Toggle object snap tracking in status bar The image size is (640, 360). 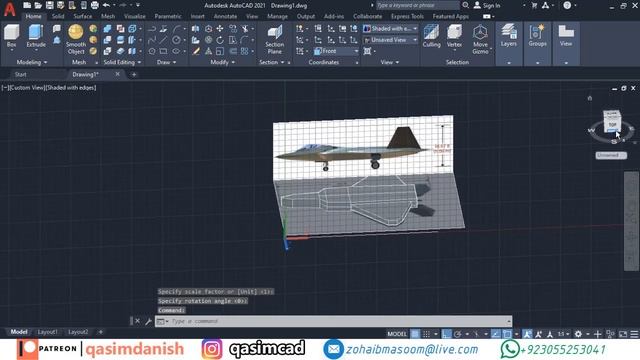coord(495,334)
